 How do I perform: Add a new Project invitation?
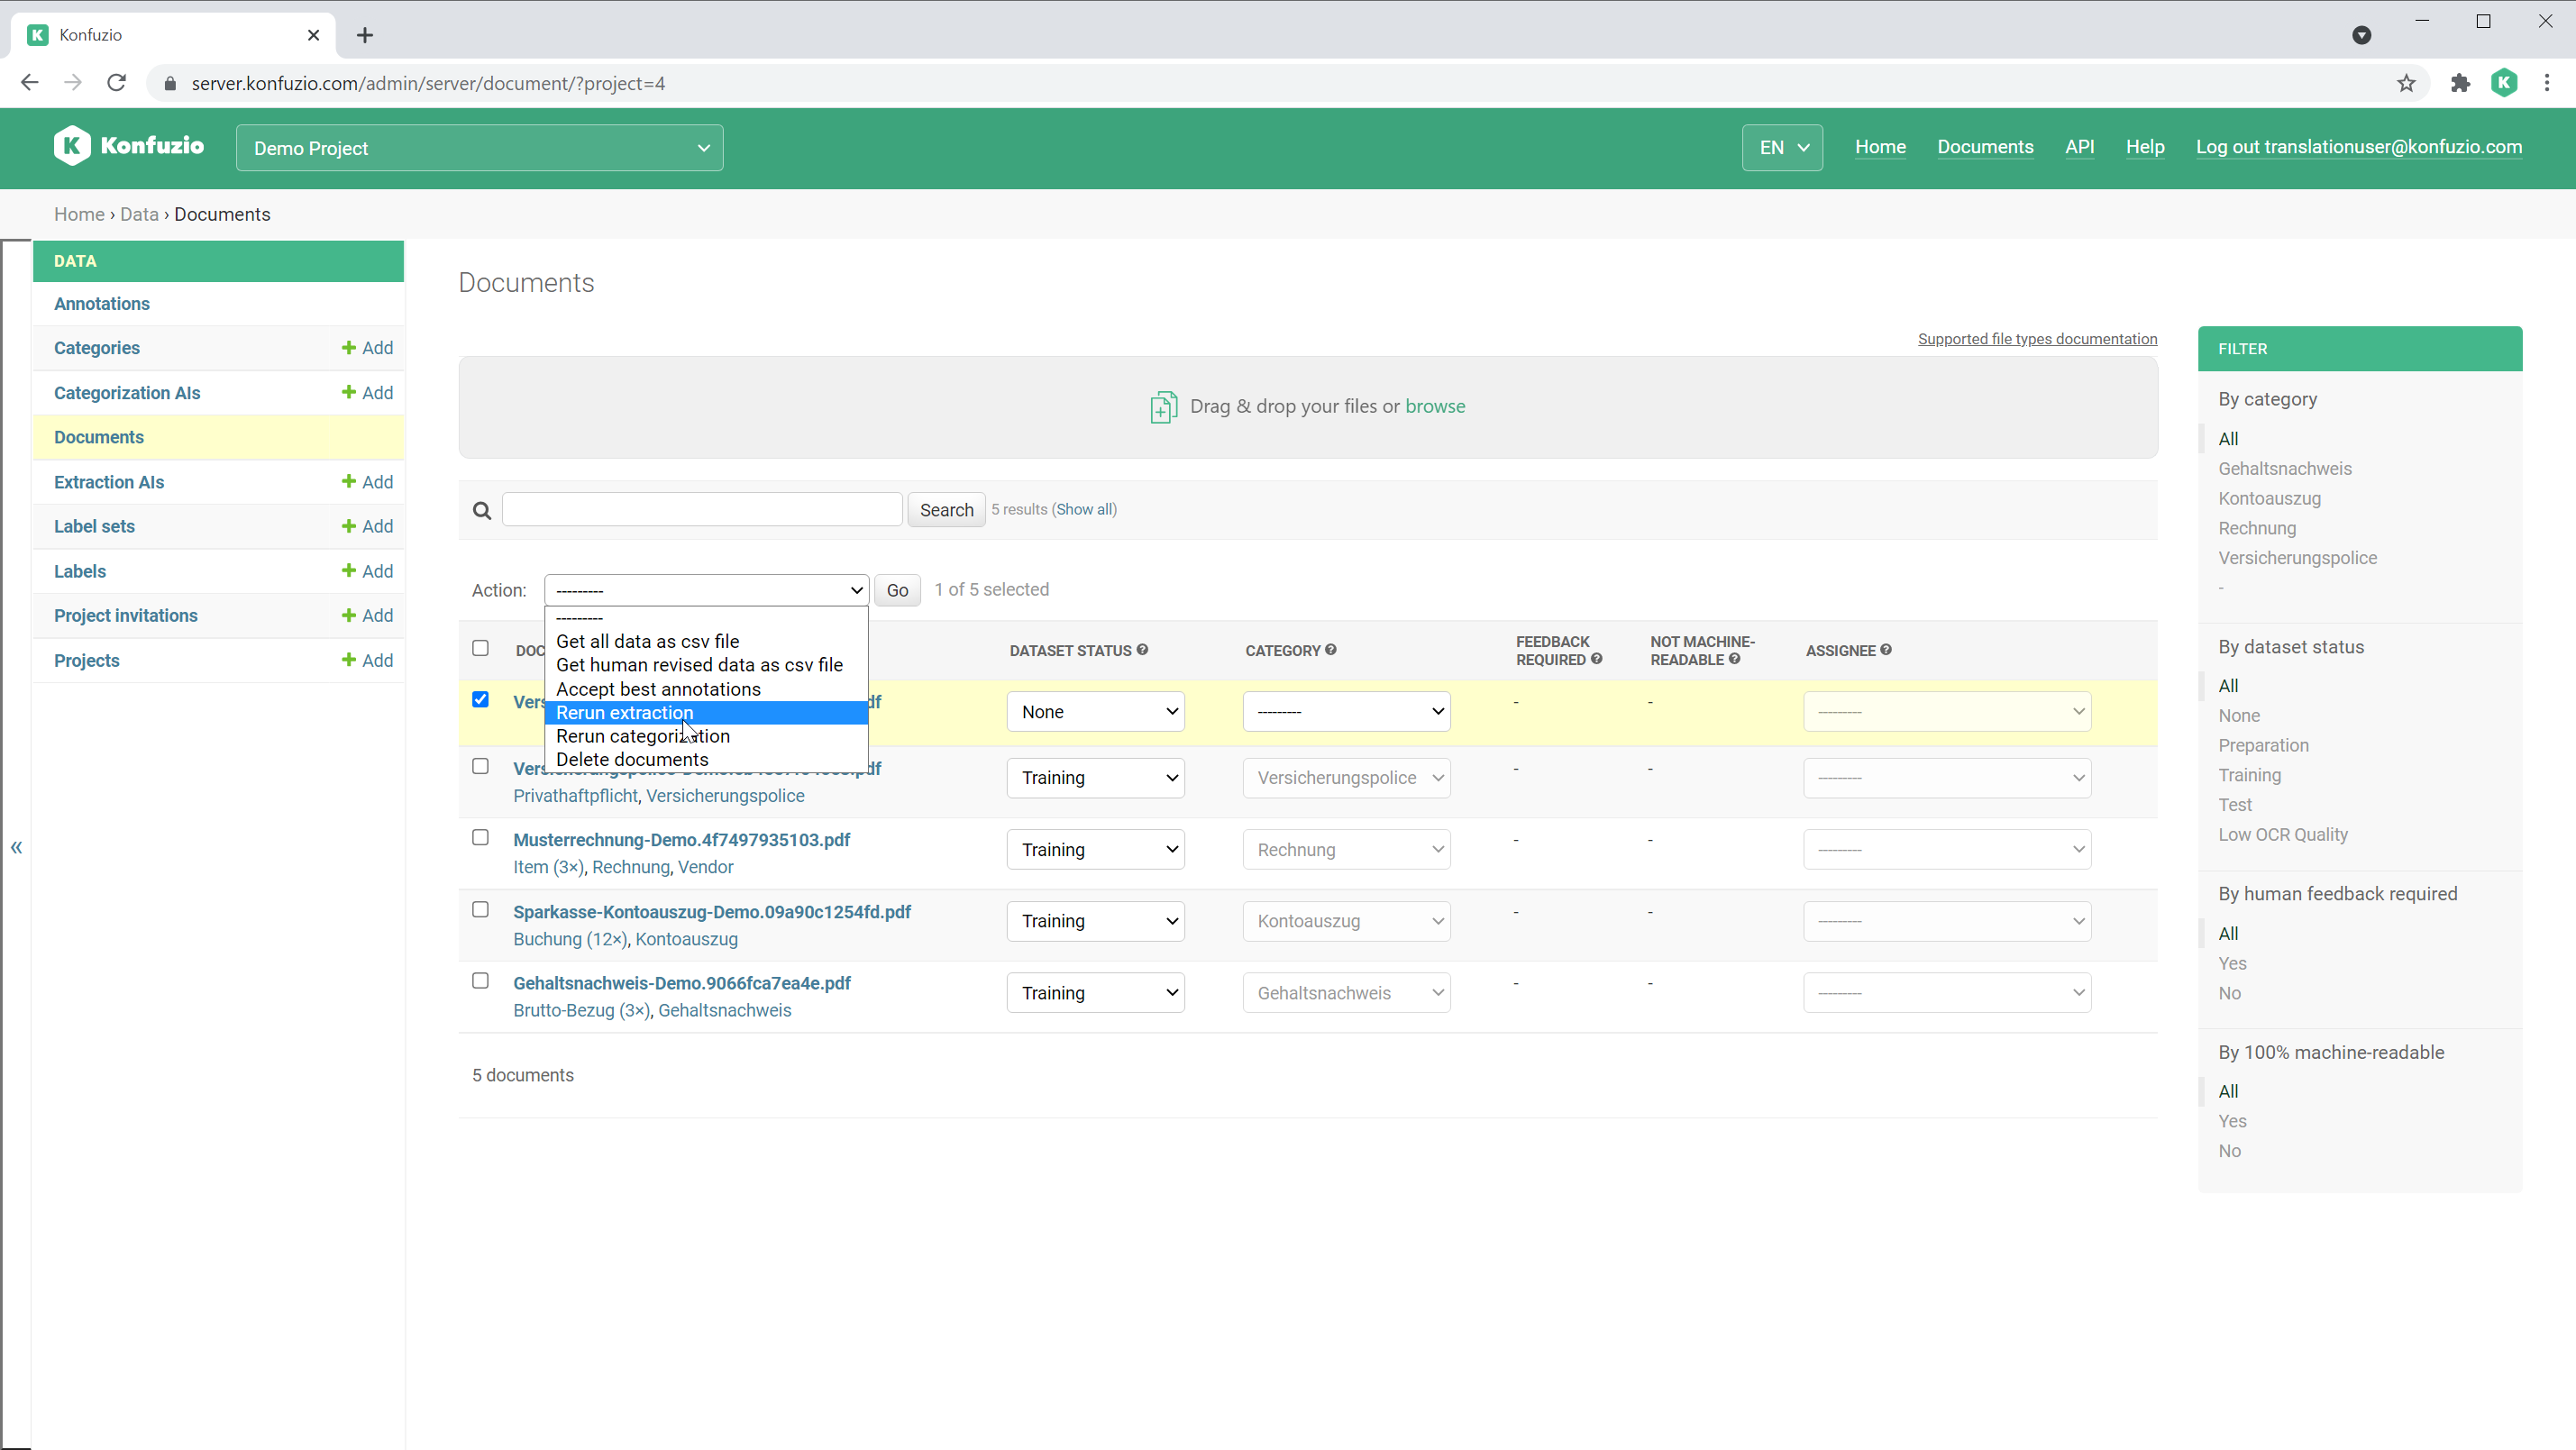pyautogui.click(x=367, y=615)
